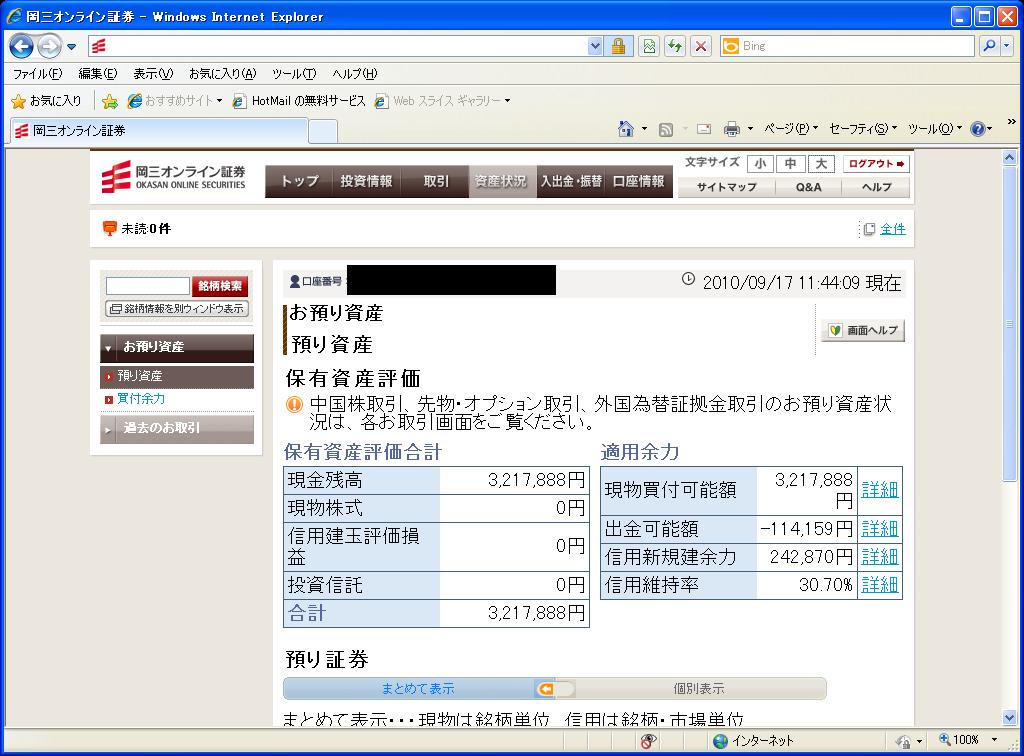The height and width of the screenshot is (756, 1024).
Task: Set font size to 小 (small)
Action: (x=761, y=164)
